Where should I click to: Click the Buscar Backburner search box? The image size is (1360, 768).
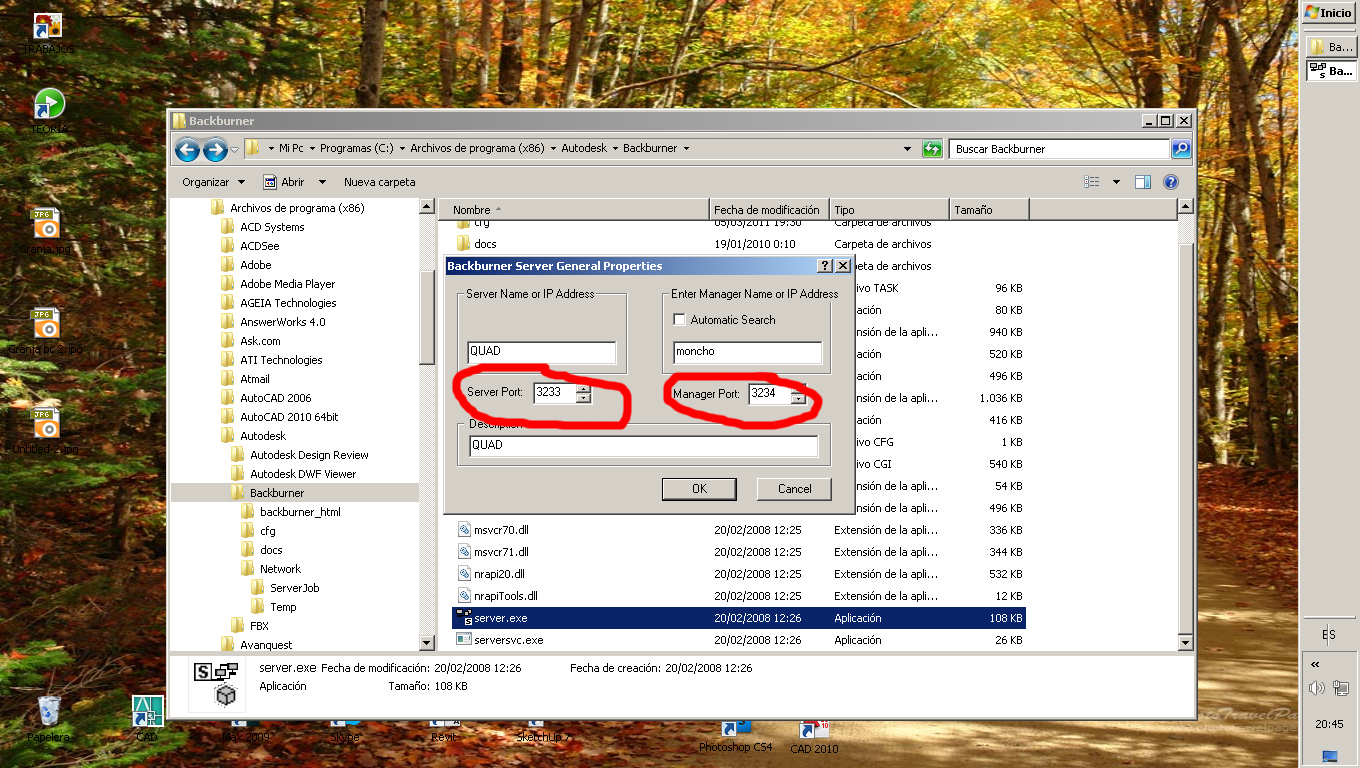1059,149
